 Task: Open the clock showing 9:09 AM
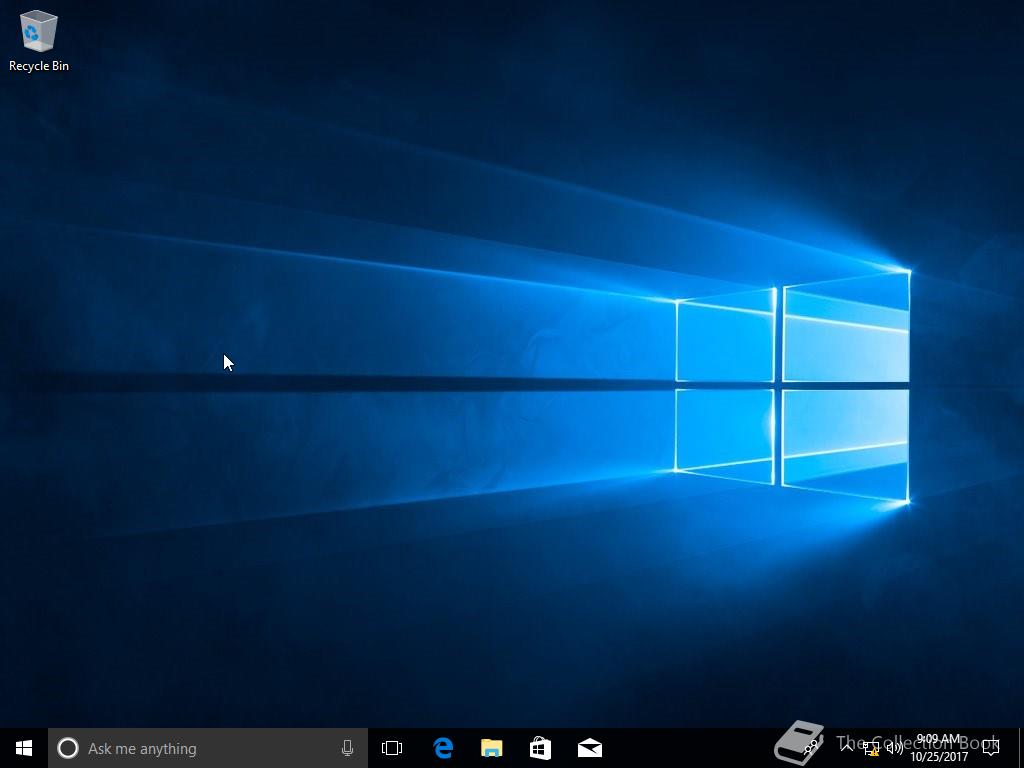pos(939,748)
